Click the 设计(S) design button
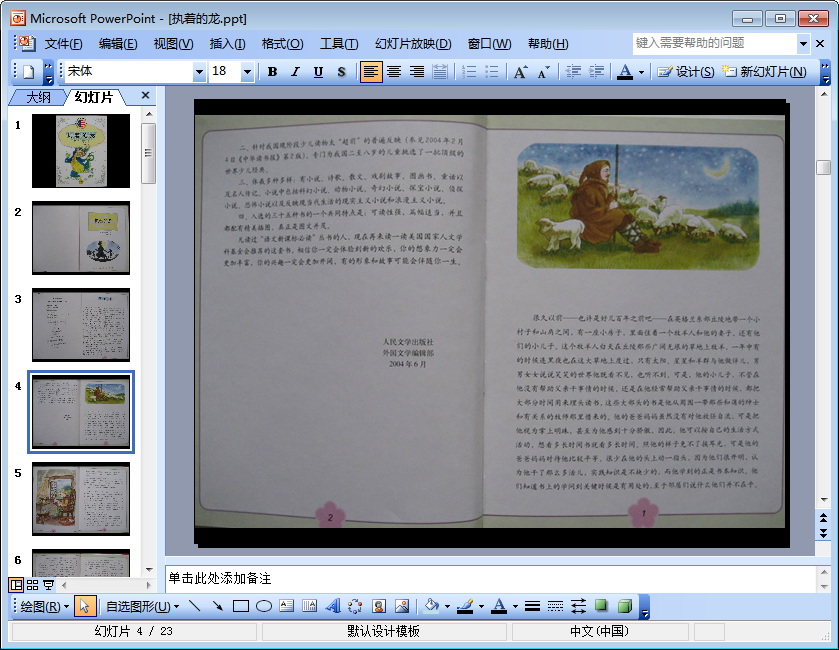Image resolution: width=839 pixels, height=650 pixels. [x=686, y=72]
